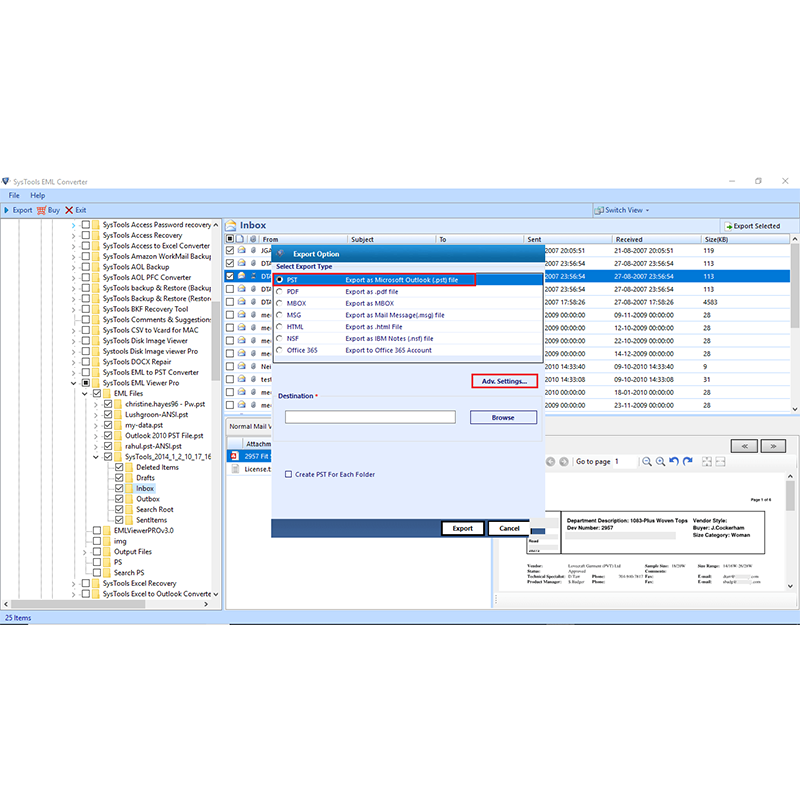Viewport: 800px width, 800px height.
Task: Select the PDF export type radio button
Action: tap(279, 291)
